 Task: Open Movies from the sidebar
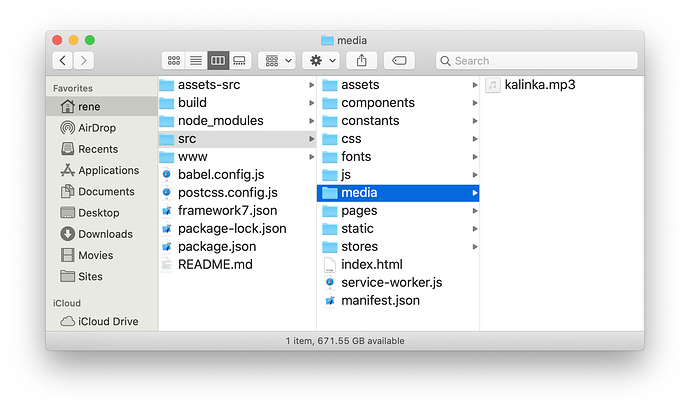[x=102, y=255]
